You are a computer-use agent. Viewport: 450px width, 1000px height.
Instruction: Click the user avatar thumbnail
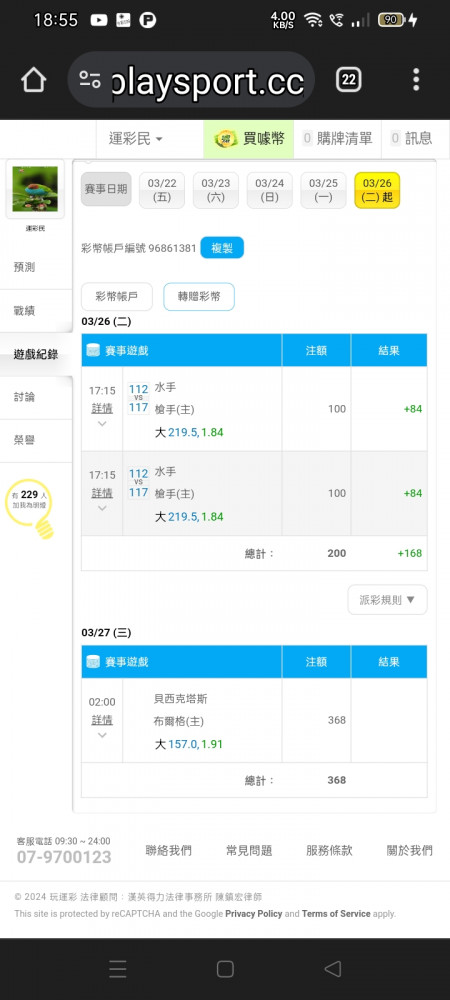[x=35, y=189]
